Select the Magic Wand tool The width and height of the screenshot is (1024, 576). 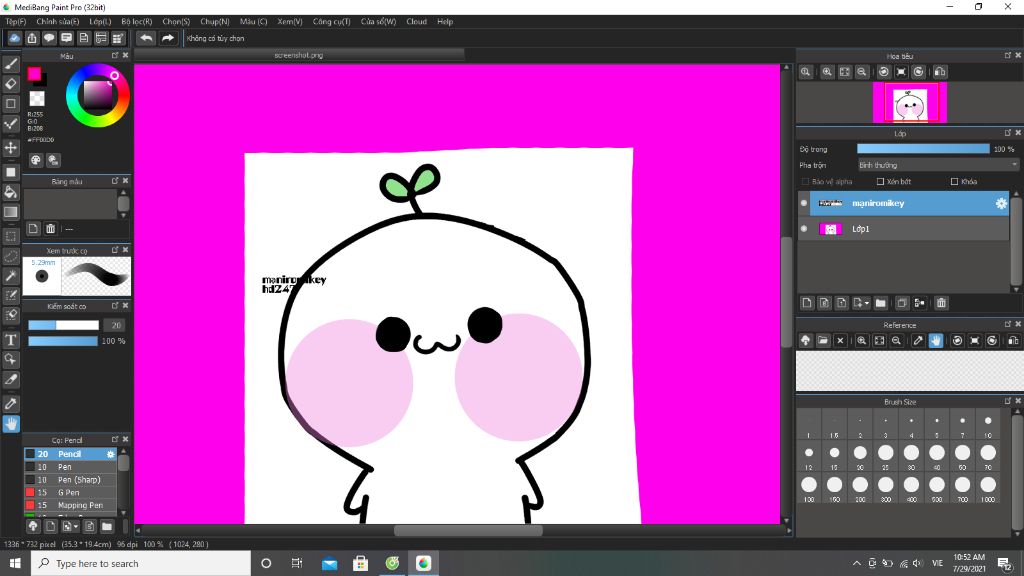click(x=11, y=275)
